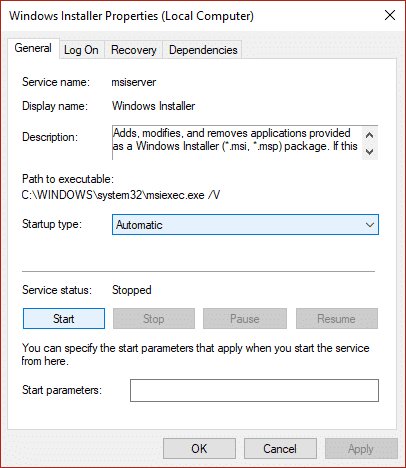Viewport: 406px width, 468px height.
Task: Click the Pause service button
Action: coord(245,319)
